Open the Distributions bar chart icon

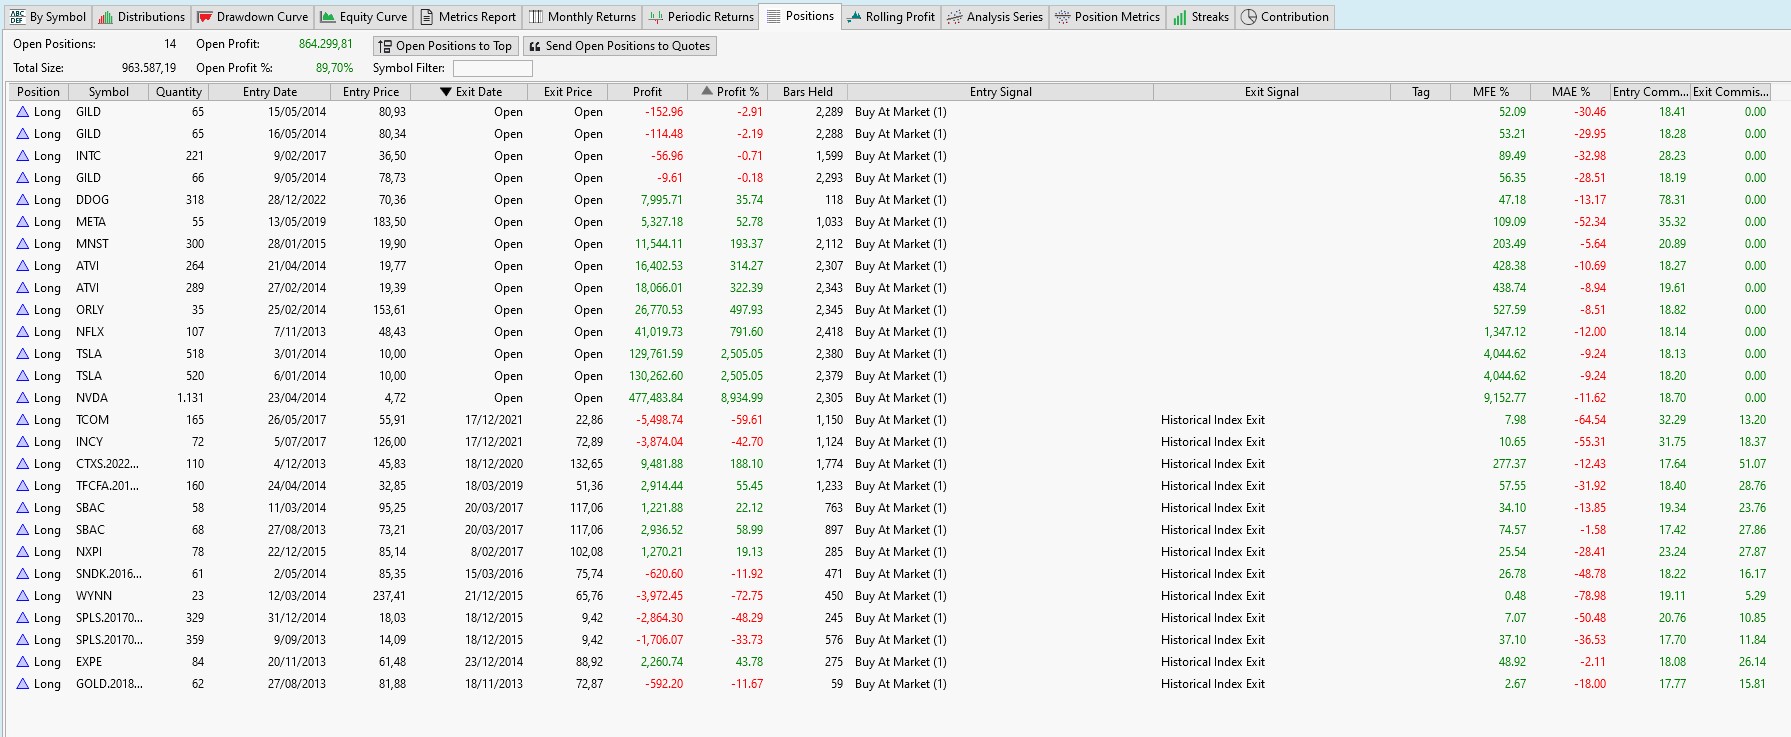pos(105,17)
